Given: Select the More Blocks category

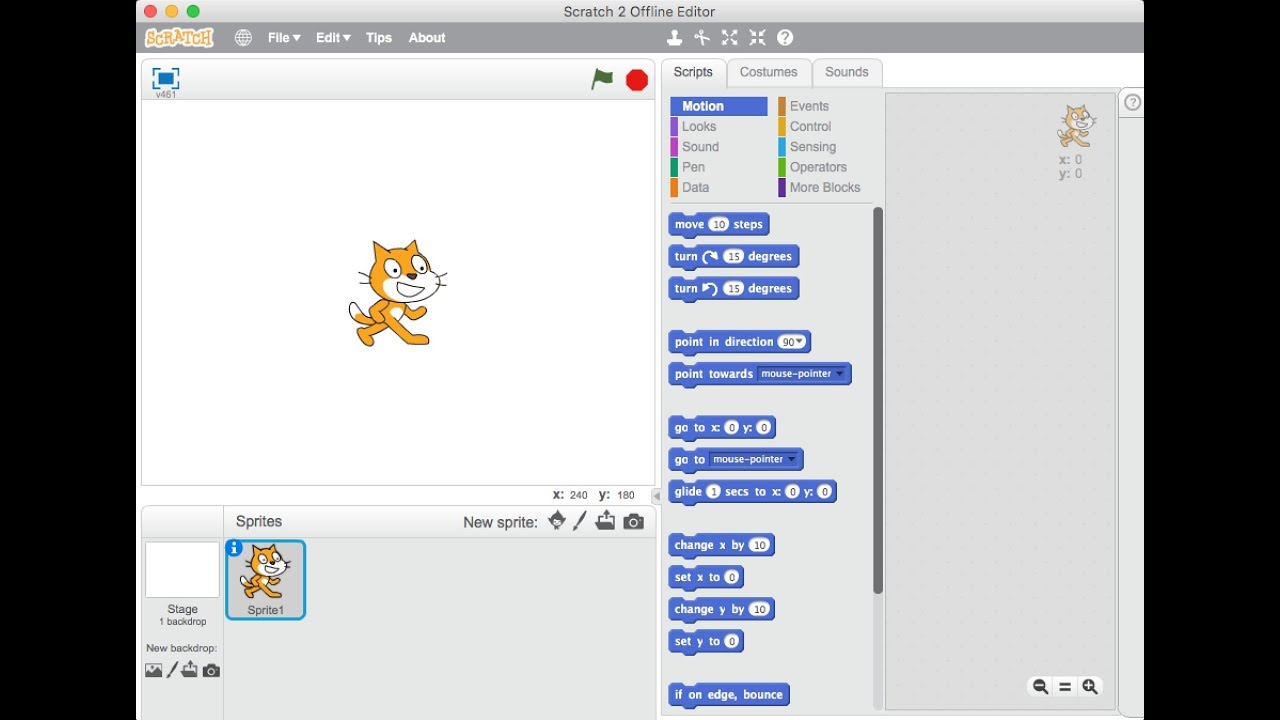Looking at the screenshot, I should (826, 187).
